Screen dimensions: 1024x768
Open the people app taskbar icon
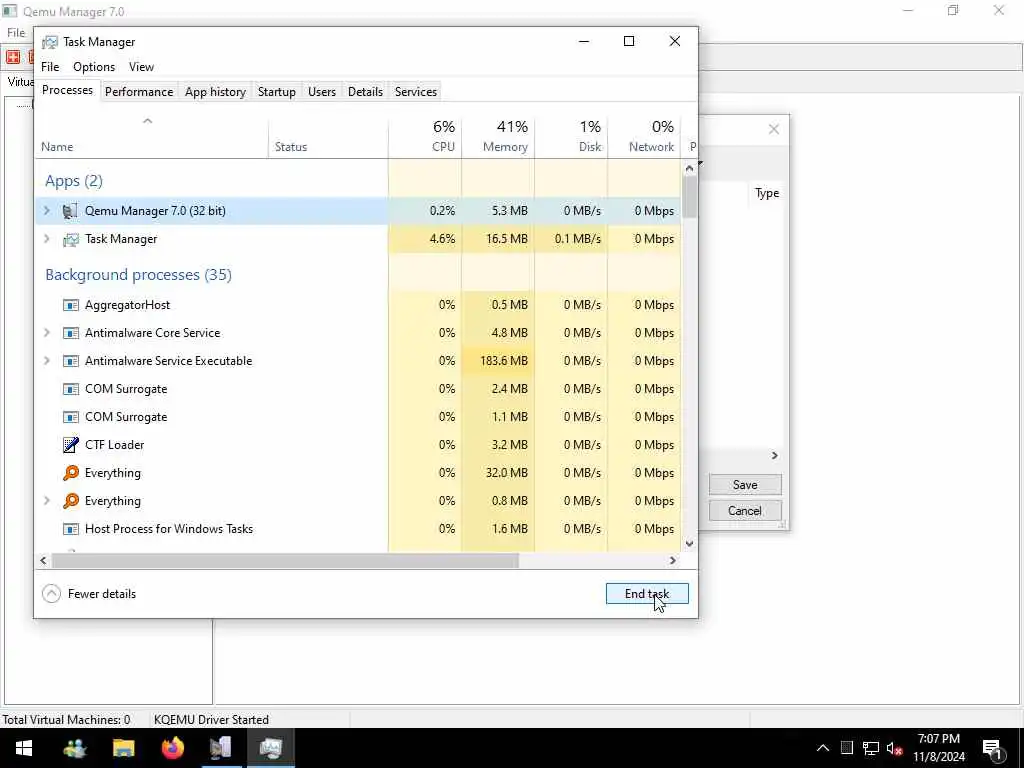tap(74, 748)
